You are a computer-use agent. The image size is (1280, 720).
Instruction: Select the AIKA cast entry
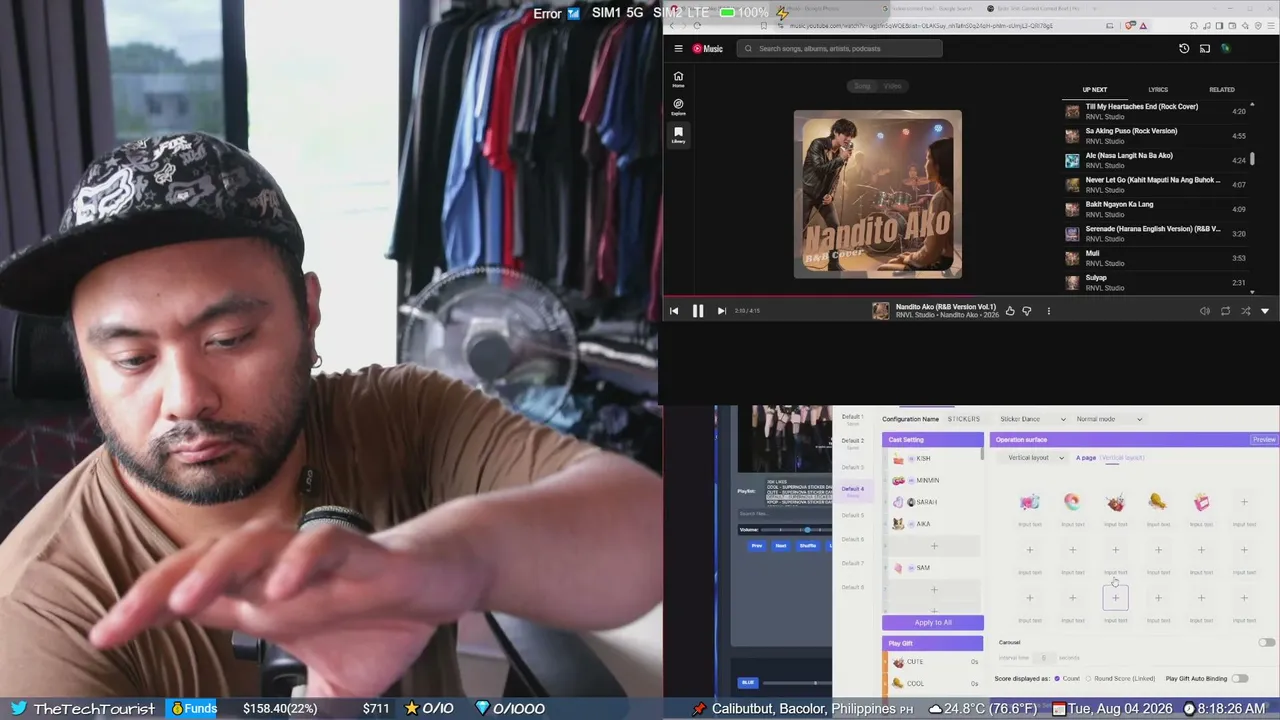click(934, 524)
